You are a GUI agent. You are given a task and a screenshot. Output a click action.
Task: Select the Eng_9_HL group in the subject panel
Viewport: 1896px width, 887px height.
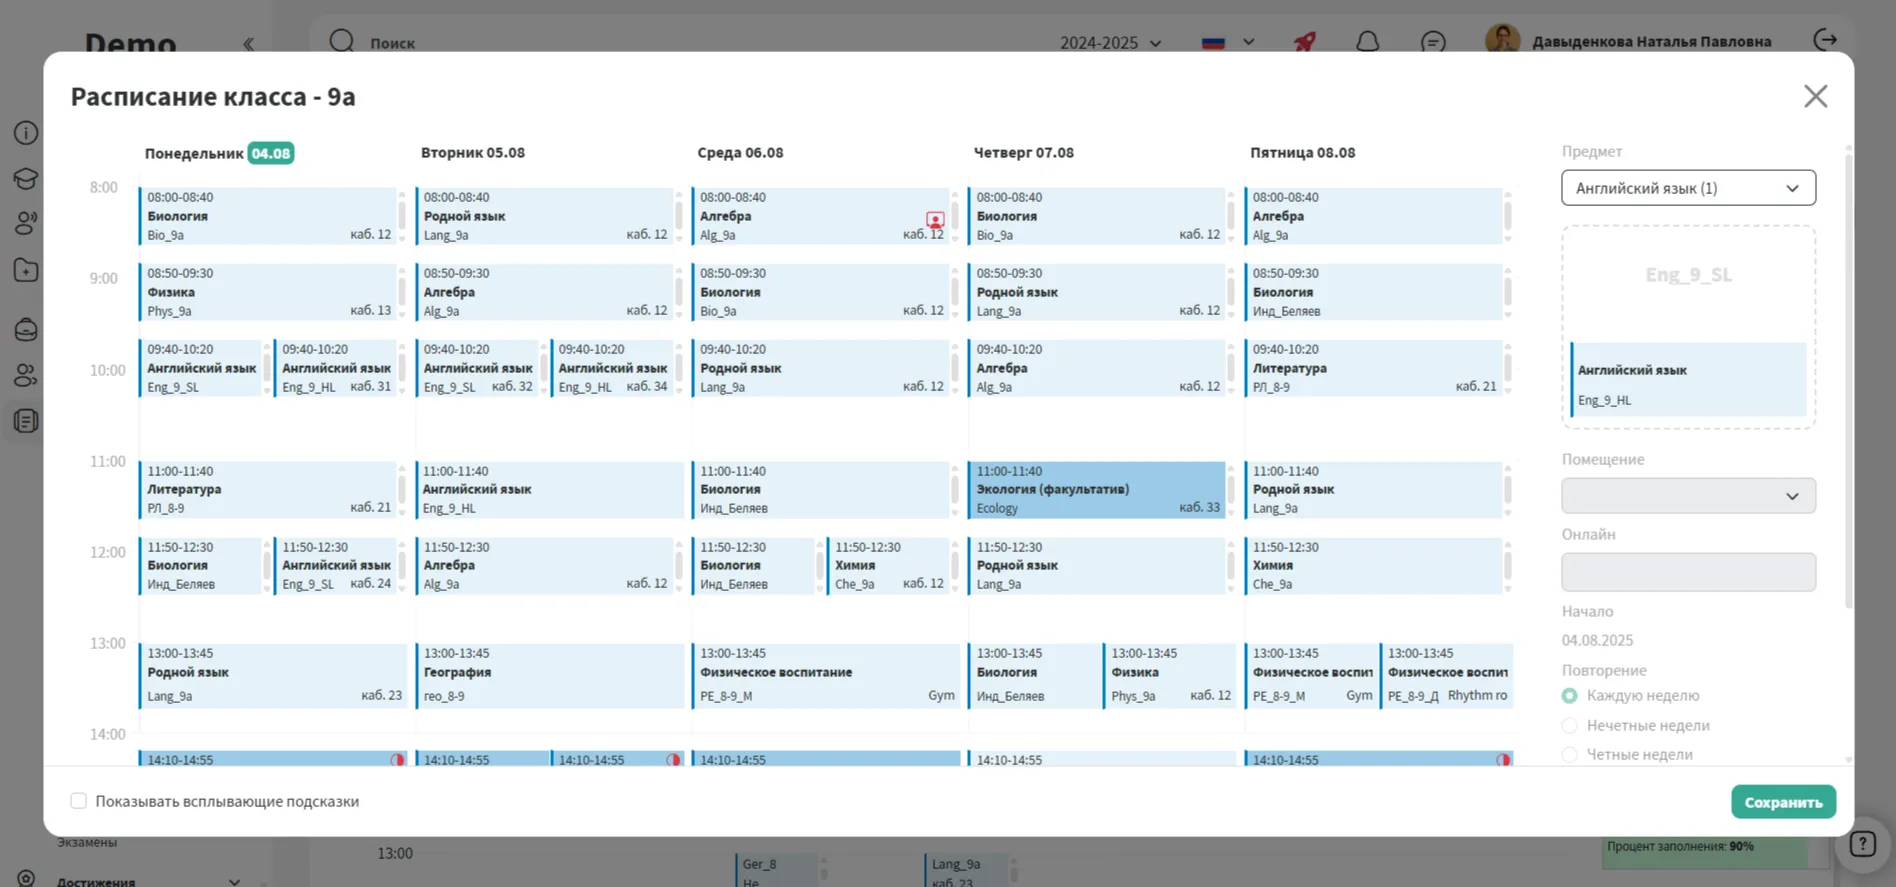pos(1688,380)
